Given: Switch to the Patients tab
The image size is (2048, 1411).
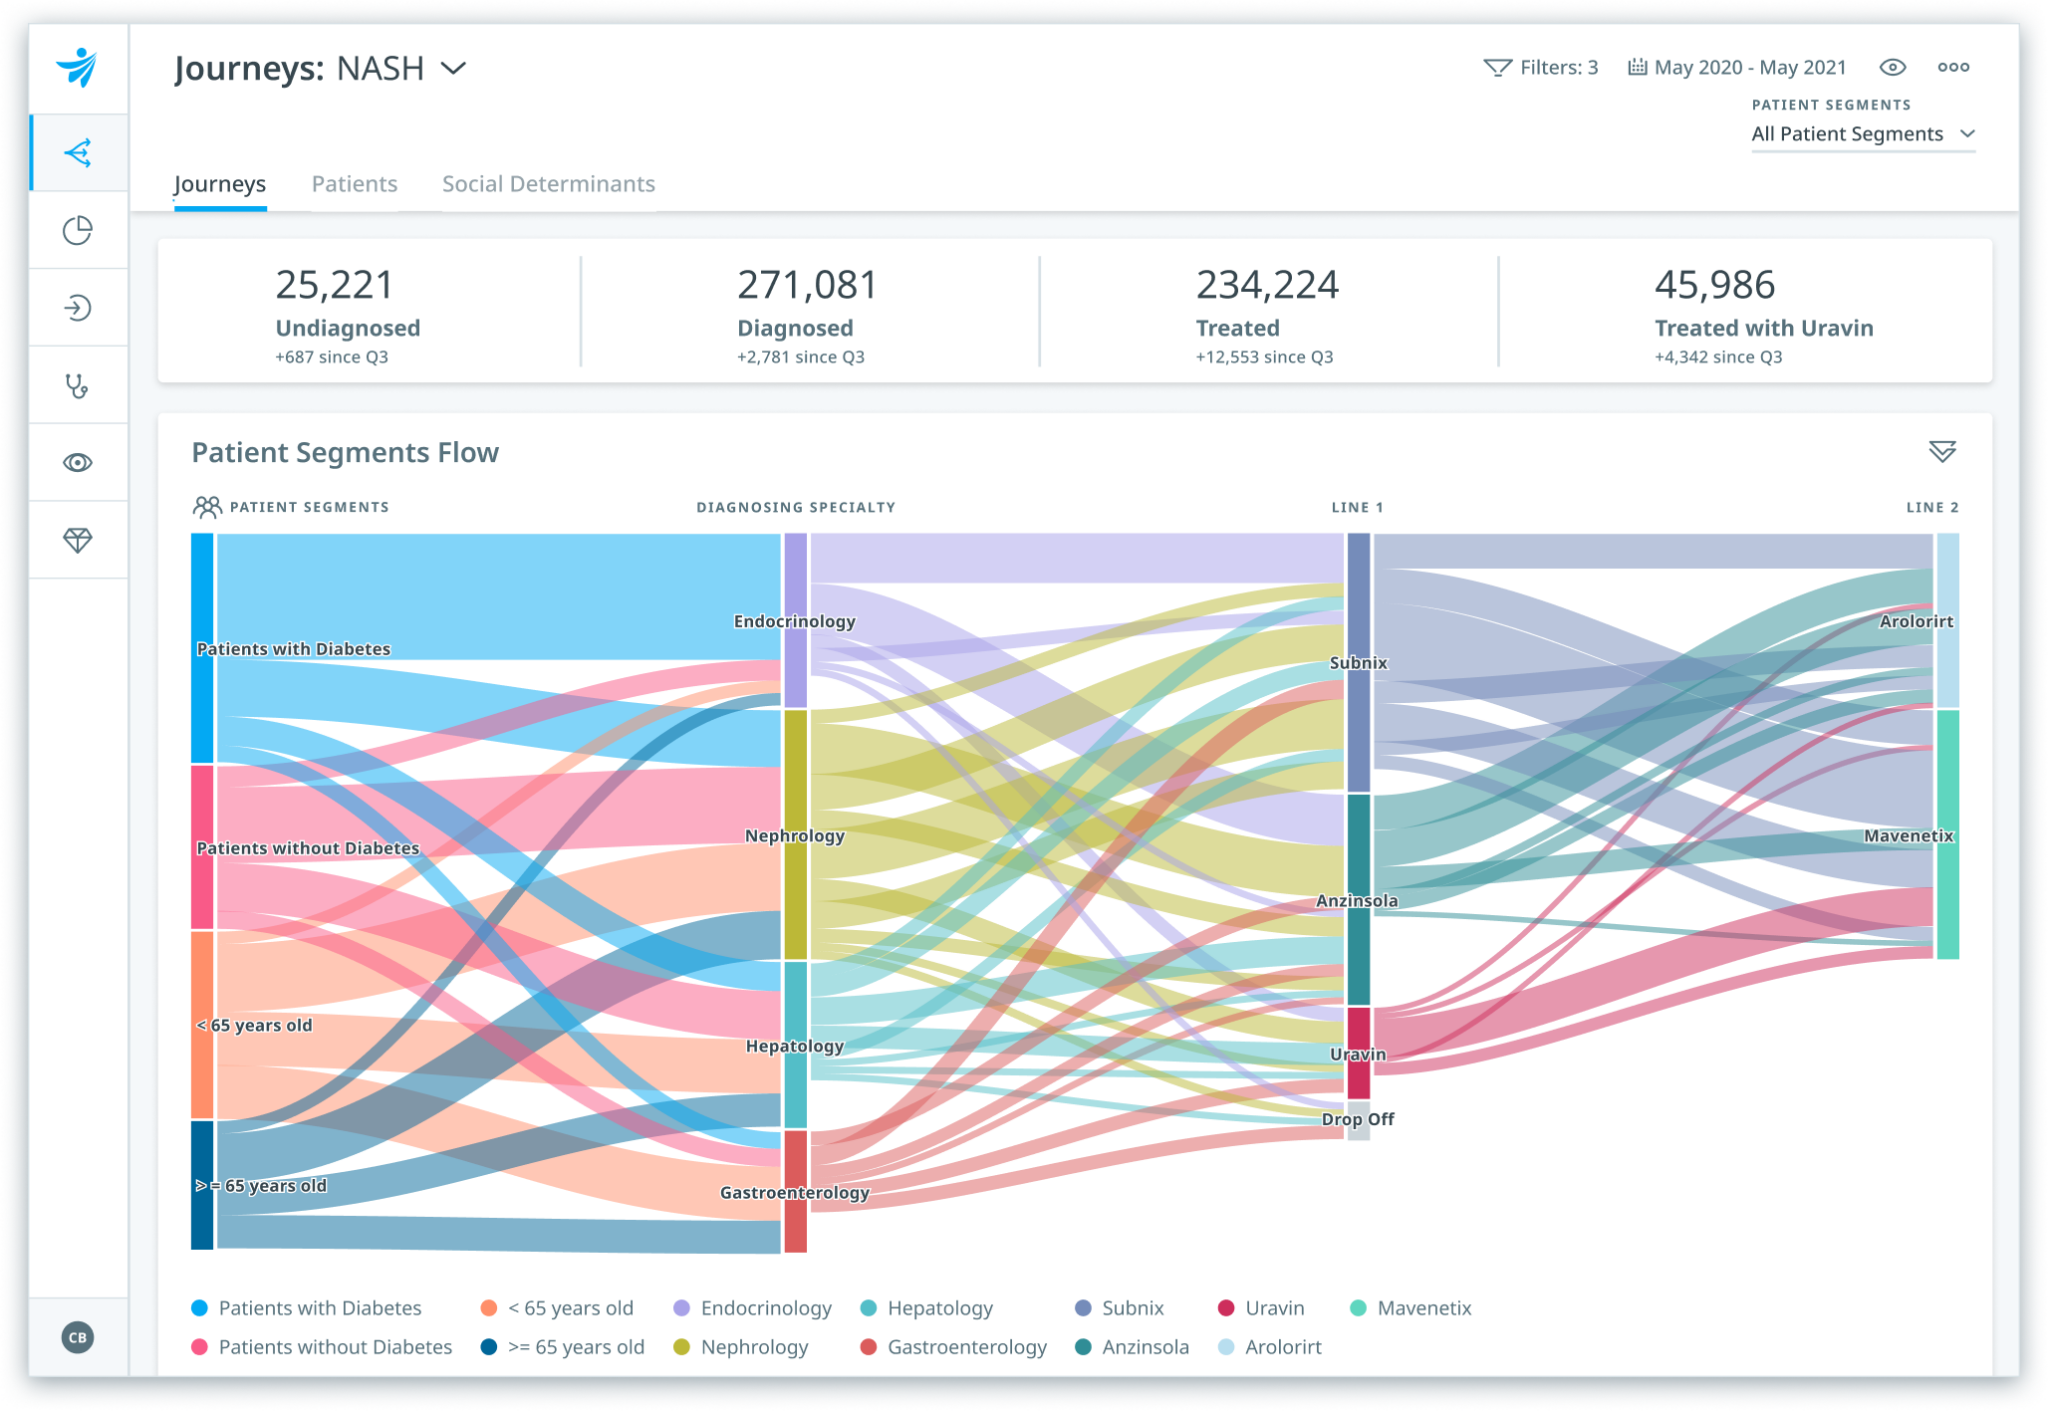Looking at the screenshot, I should [354, 184].
